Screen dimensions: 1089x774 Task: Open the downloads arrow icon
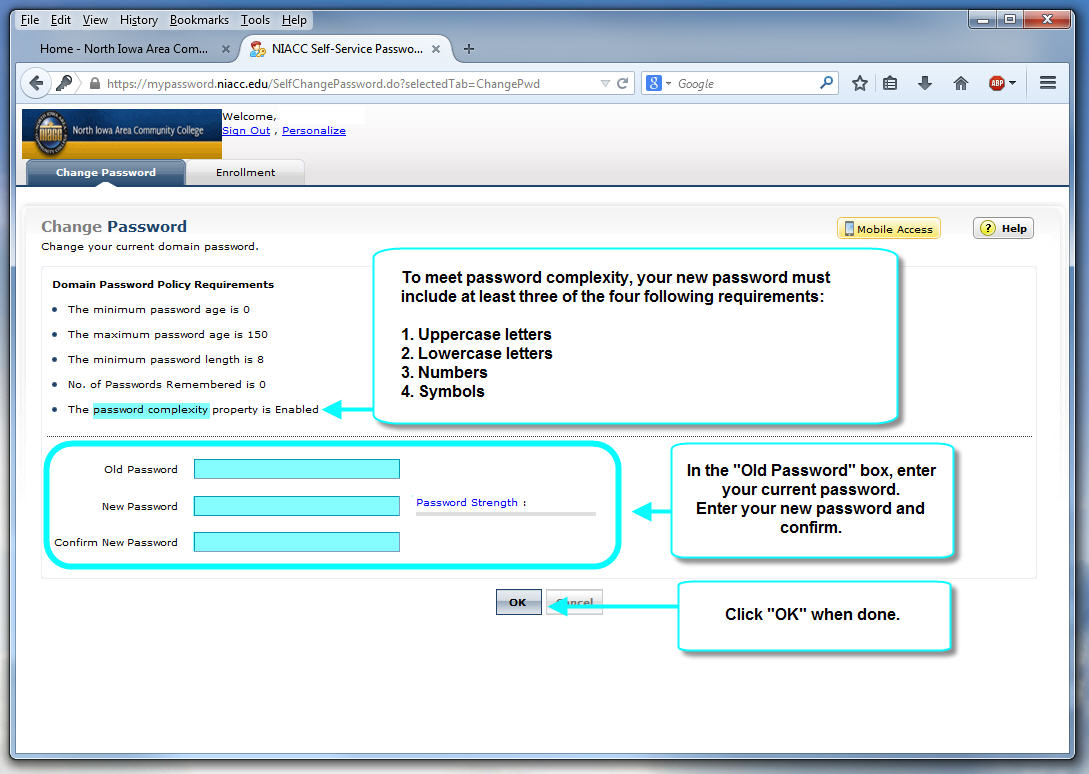(925, 83)
